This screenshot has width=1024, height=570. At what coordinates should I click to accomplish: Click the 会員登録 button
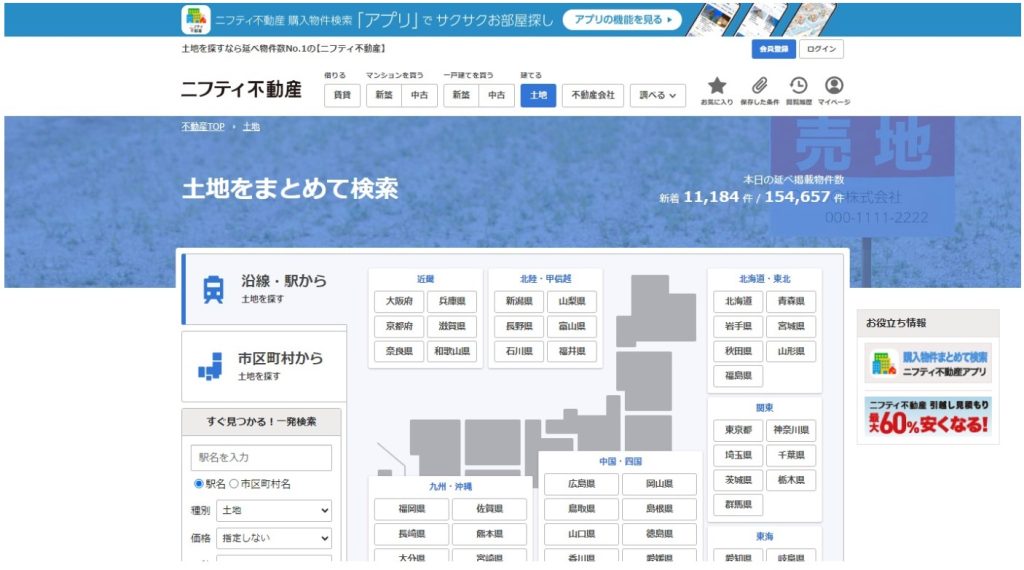[x=773, y=49]
